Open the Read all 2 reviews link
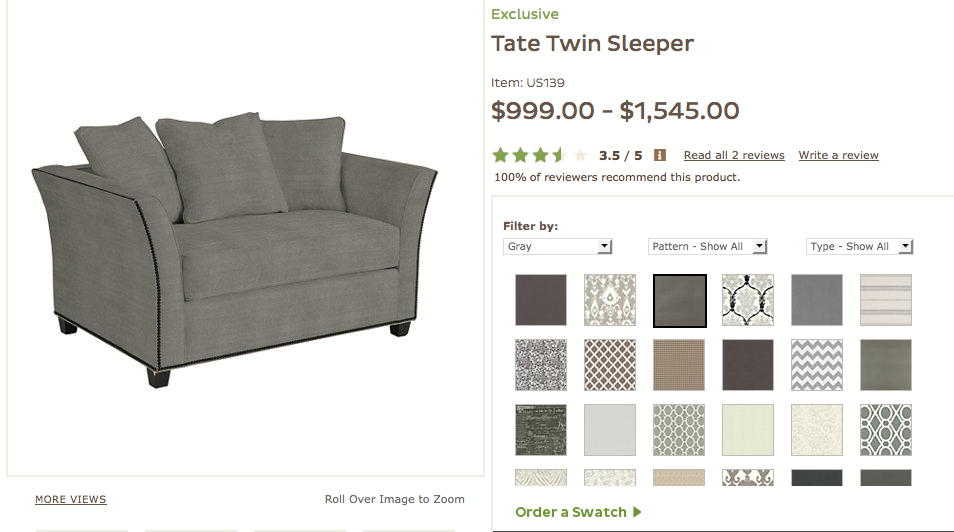The width and height of the screenshot is (954, 532). click(734, 155)
